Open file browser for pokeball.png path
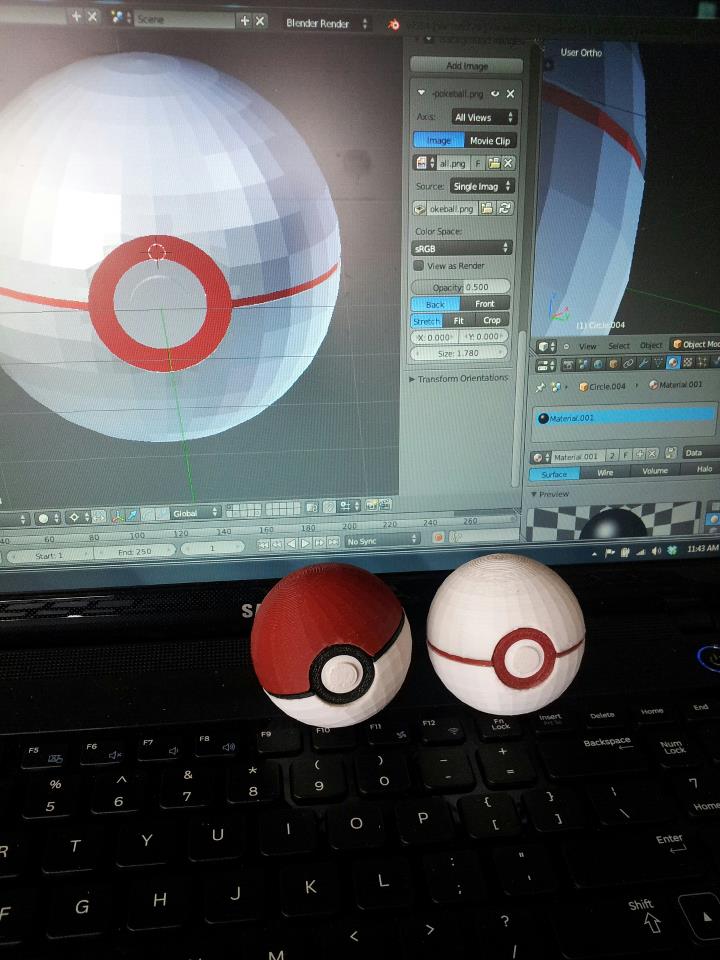The image size is (720, 960). pos(487,209)
